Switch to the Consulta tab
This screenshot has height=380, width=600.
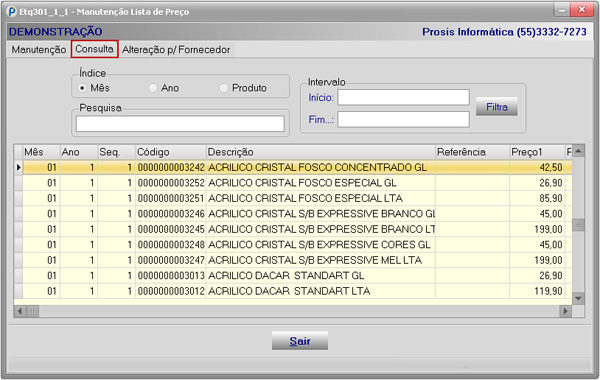[x=95, y=49]
